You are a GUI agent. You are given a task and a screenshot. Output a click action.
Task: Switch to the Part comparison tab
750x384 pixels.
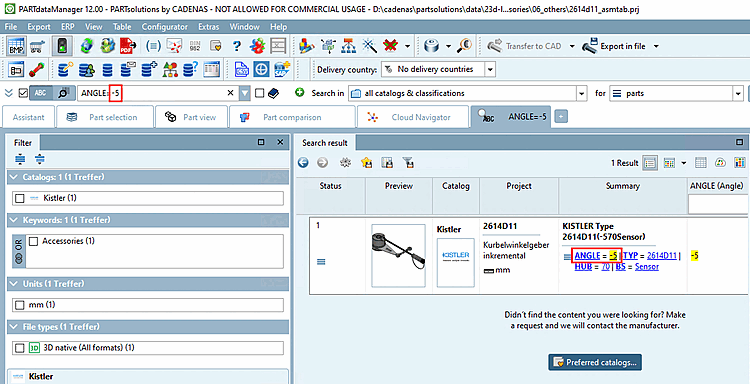coord(292,117)
